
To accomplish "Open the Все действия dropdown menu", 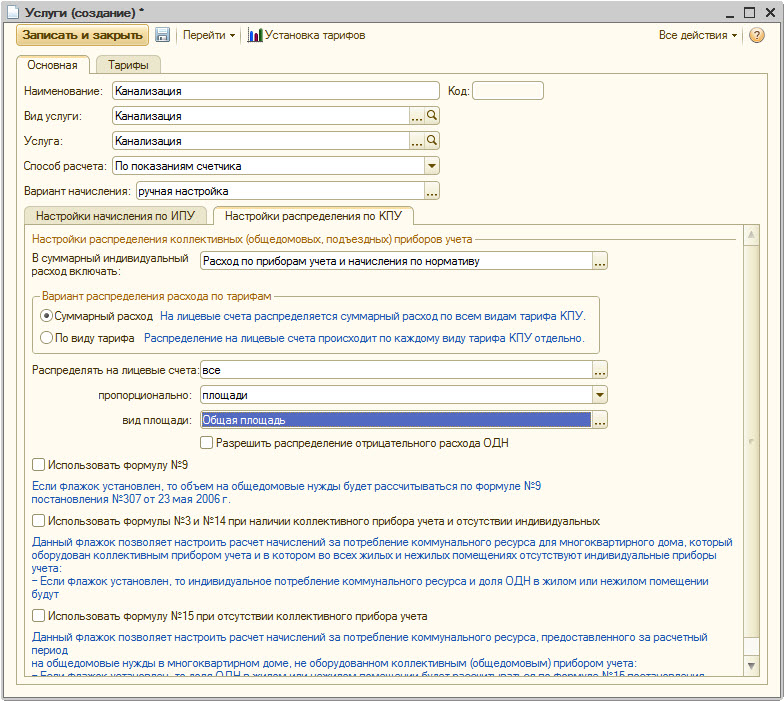I will tap(698, 35).
